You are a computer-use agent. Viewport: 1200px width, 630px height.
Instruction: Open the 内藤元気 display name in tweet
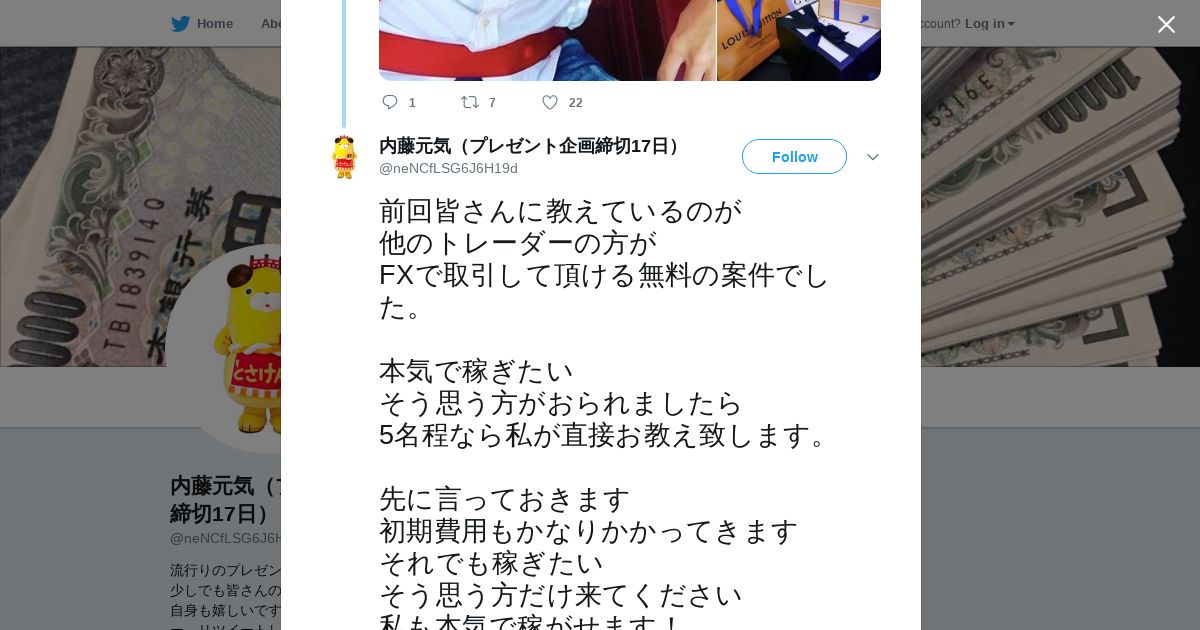click(532, 146)
